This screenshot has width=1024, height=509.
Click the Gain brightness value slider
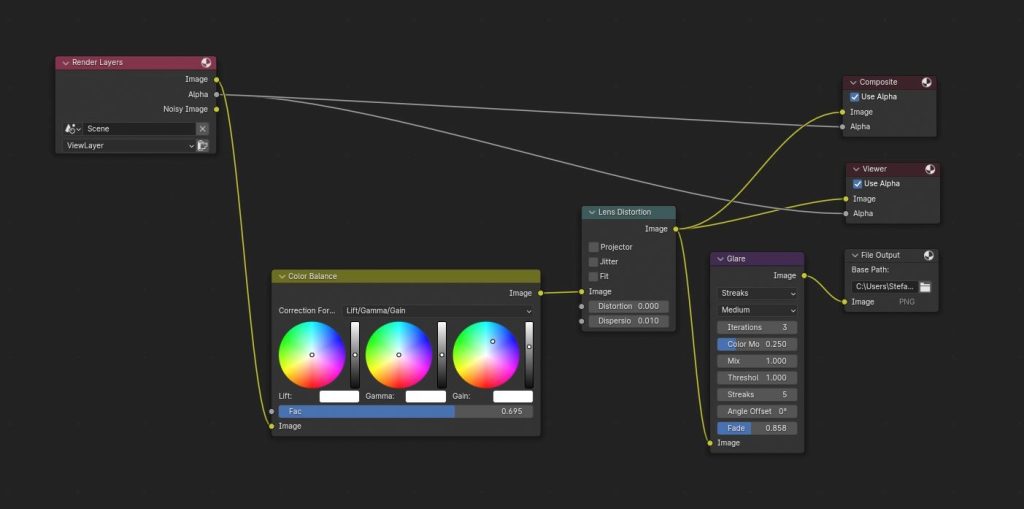tap(529, 355)
